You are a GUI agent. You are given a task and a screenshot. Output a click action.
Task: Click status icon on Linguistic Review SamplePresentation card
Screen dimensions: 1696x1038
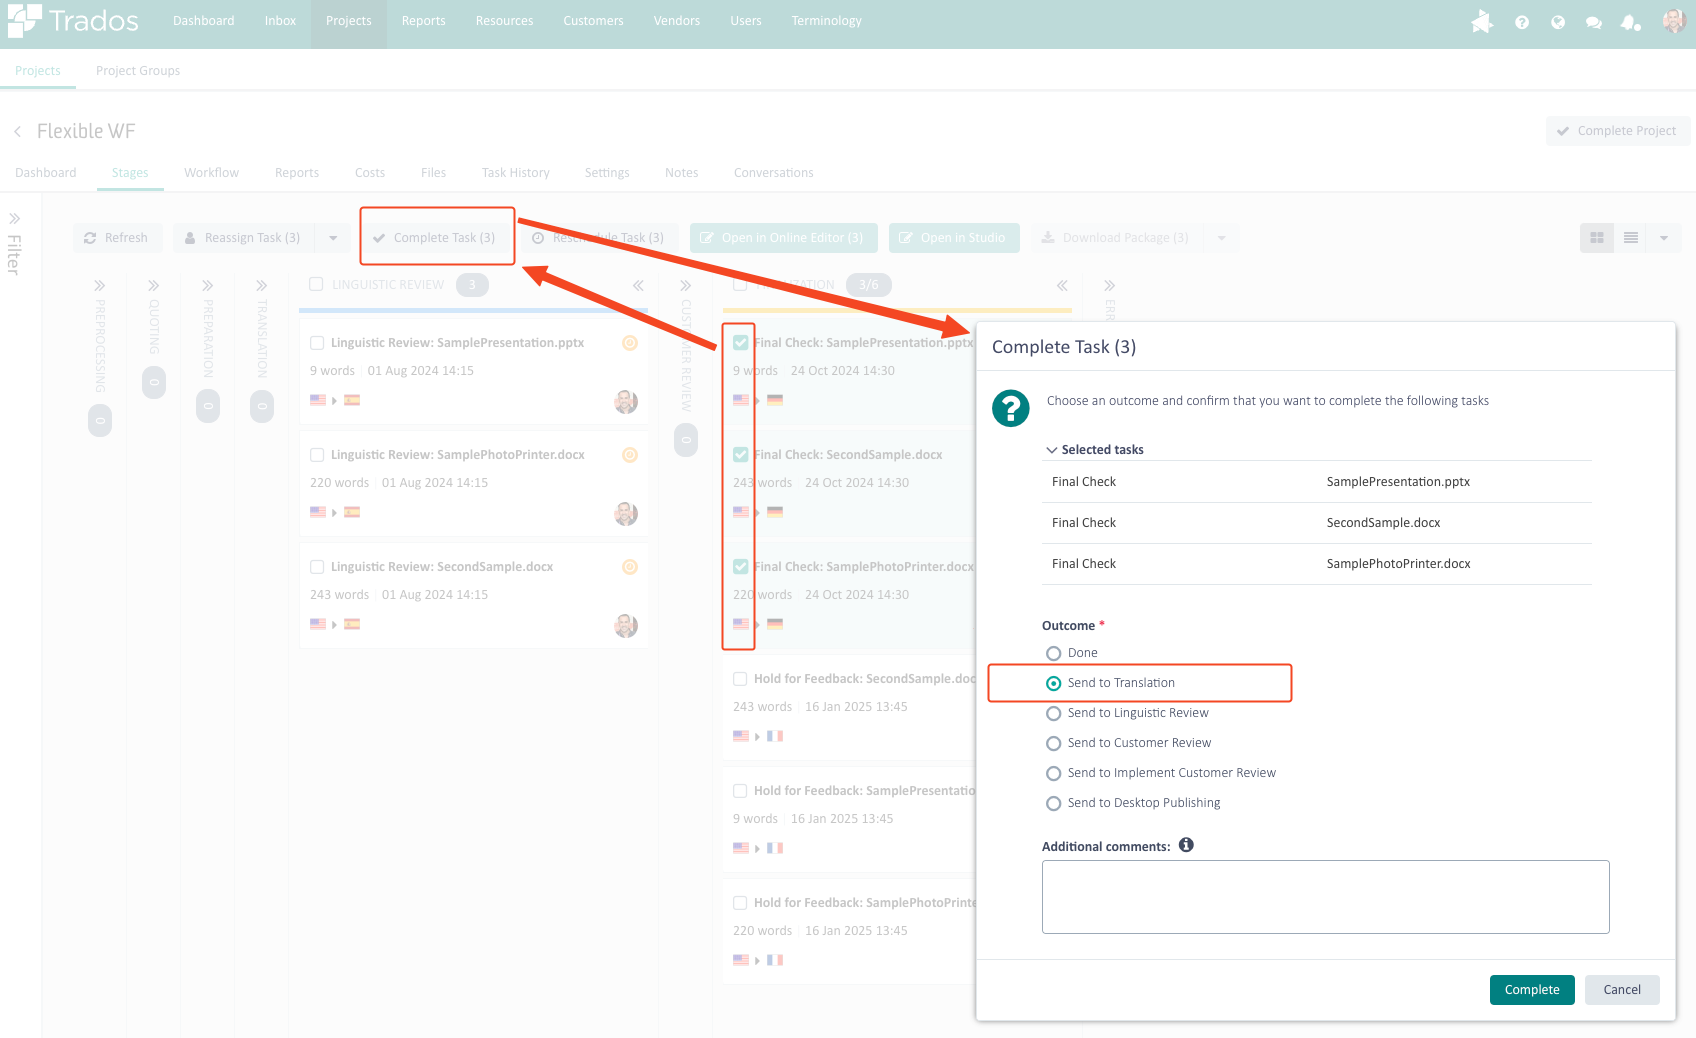point(630,343)
